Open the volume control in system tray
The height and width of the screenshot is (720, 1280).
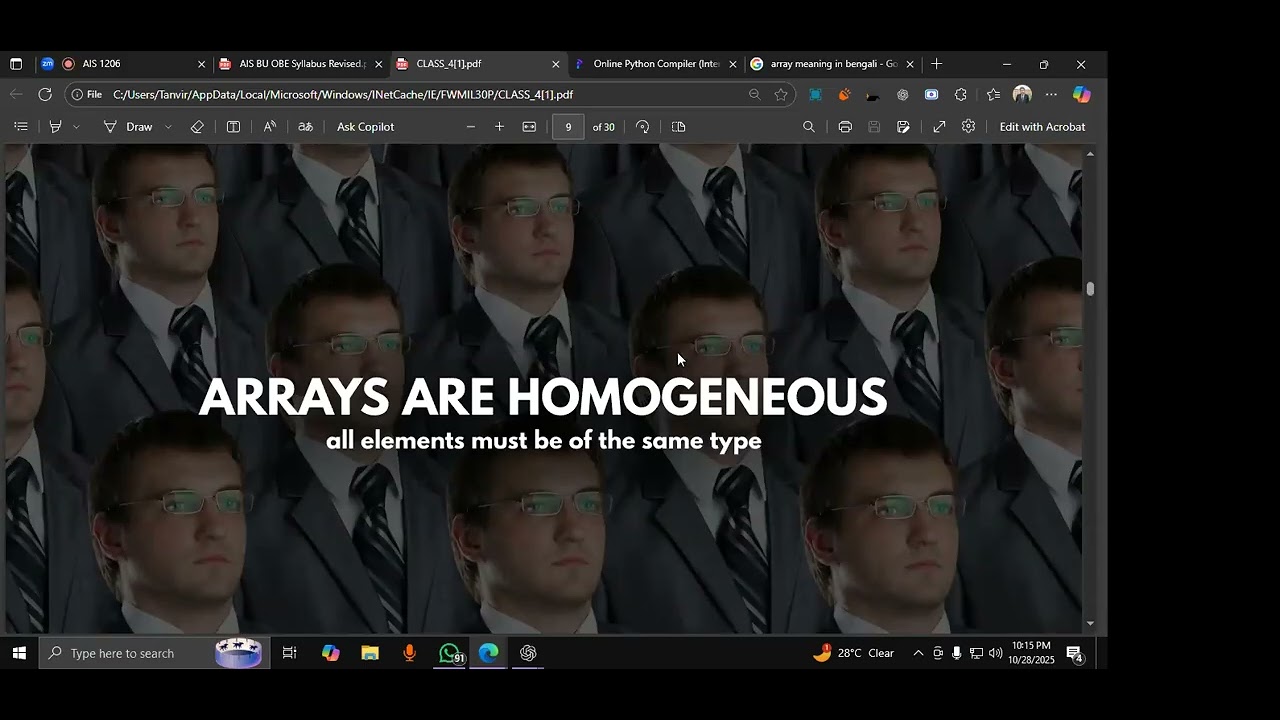point(995,653)
